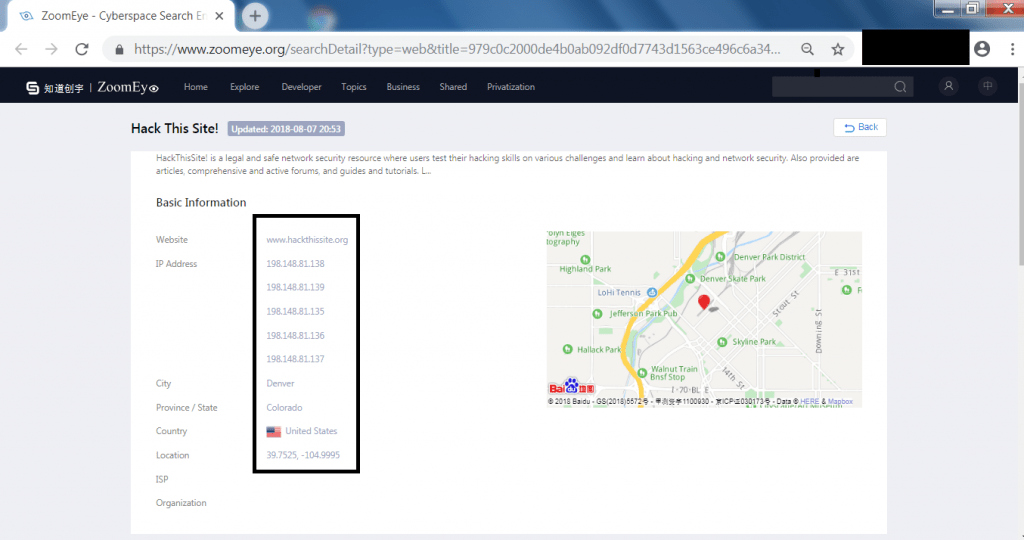Open the Chrome three-dot menu

tap(1012, 49)
